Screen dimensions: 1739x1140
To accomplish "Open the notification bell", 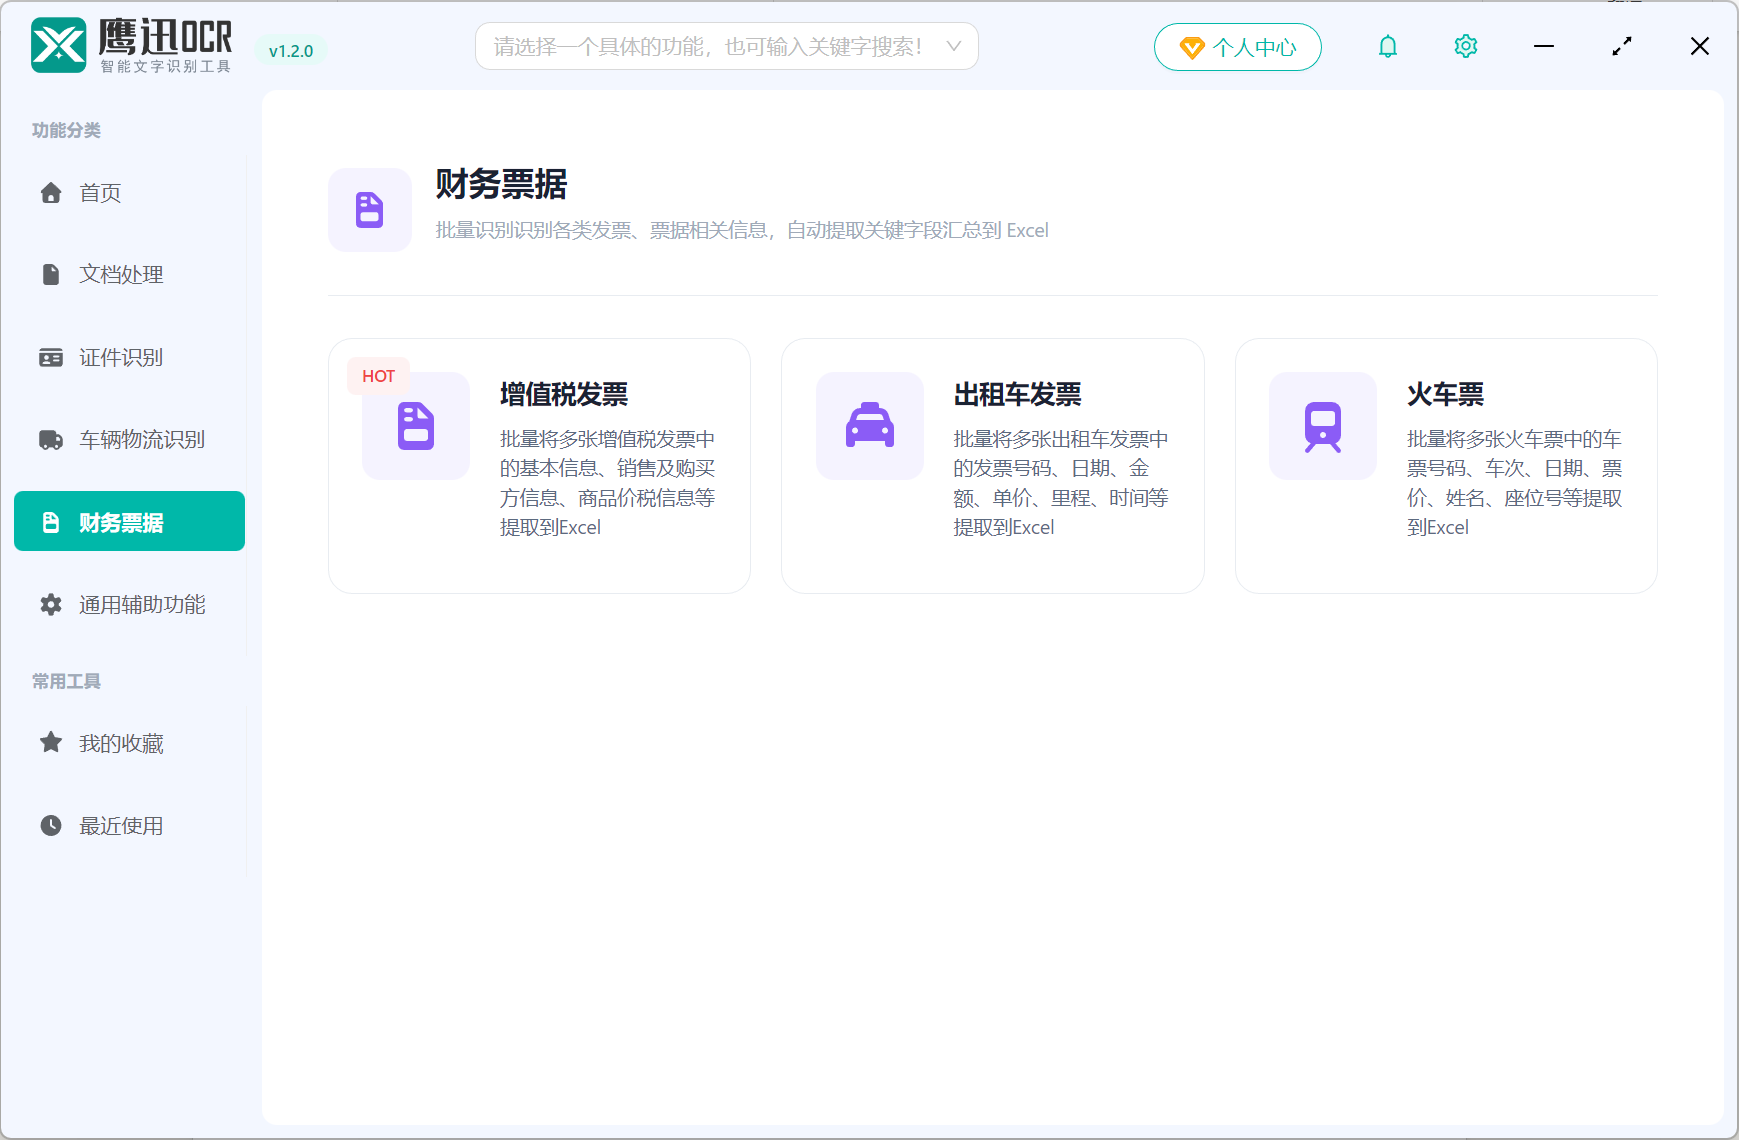I will click(x=1387, y=45).
